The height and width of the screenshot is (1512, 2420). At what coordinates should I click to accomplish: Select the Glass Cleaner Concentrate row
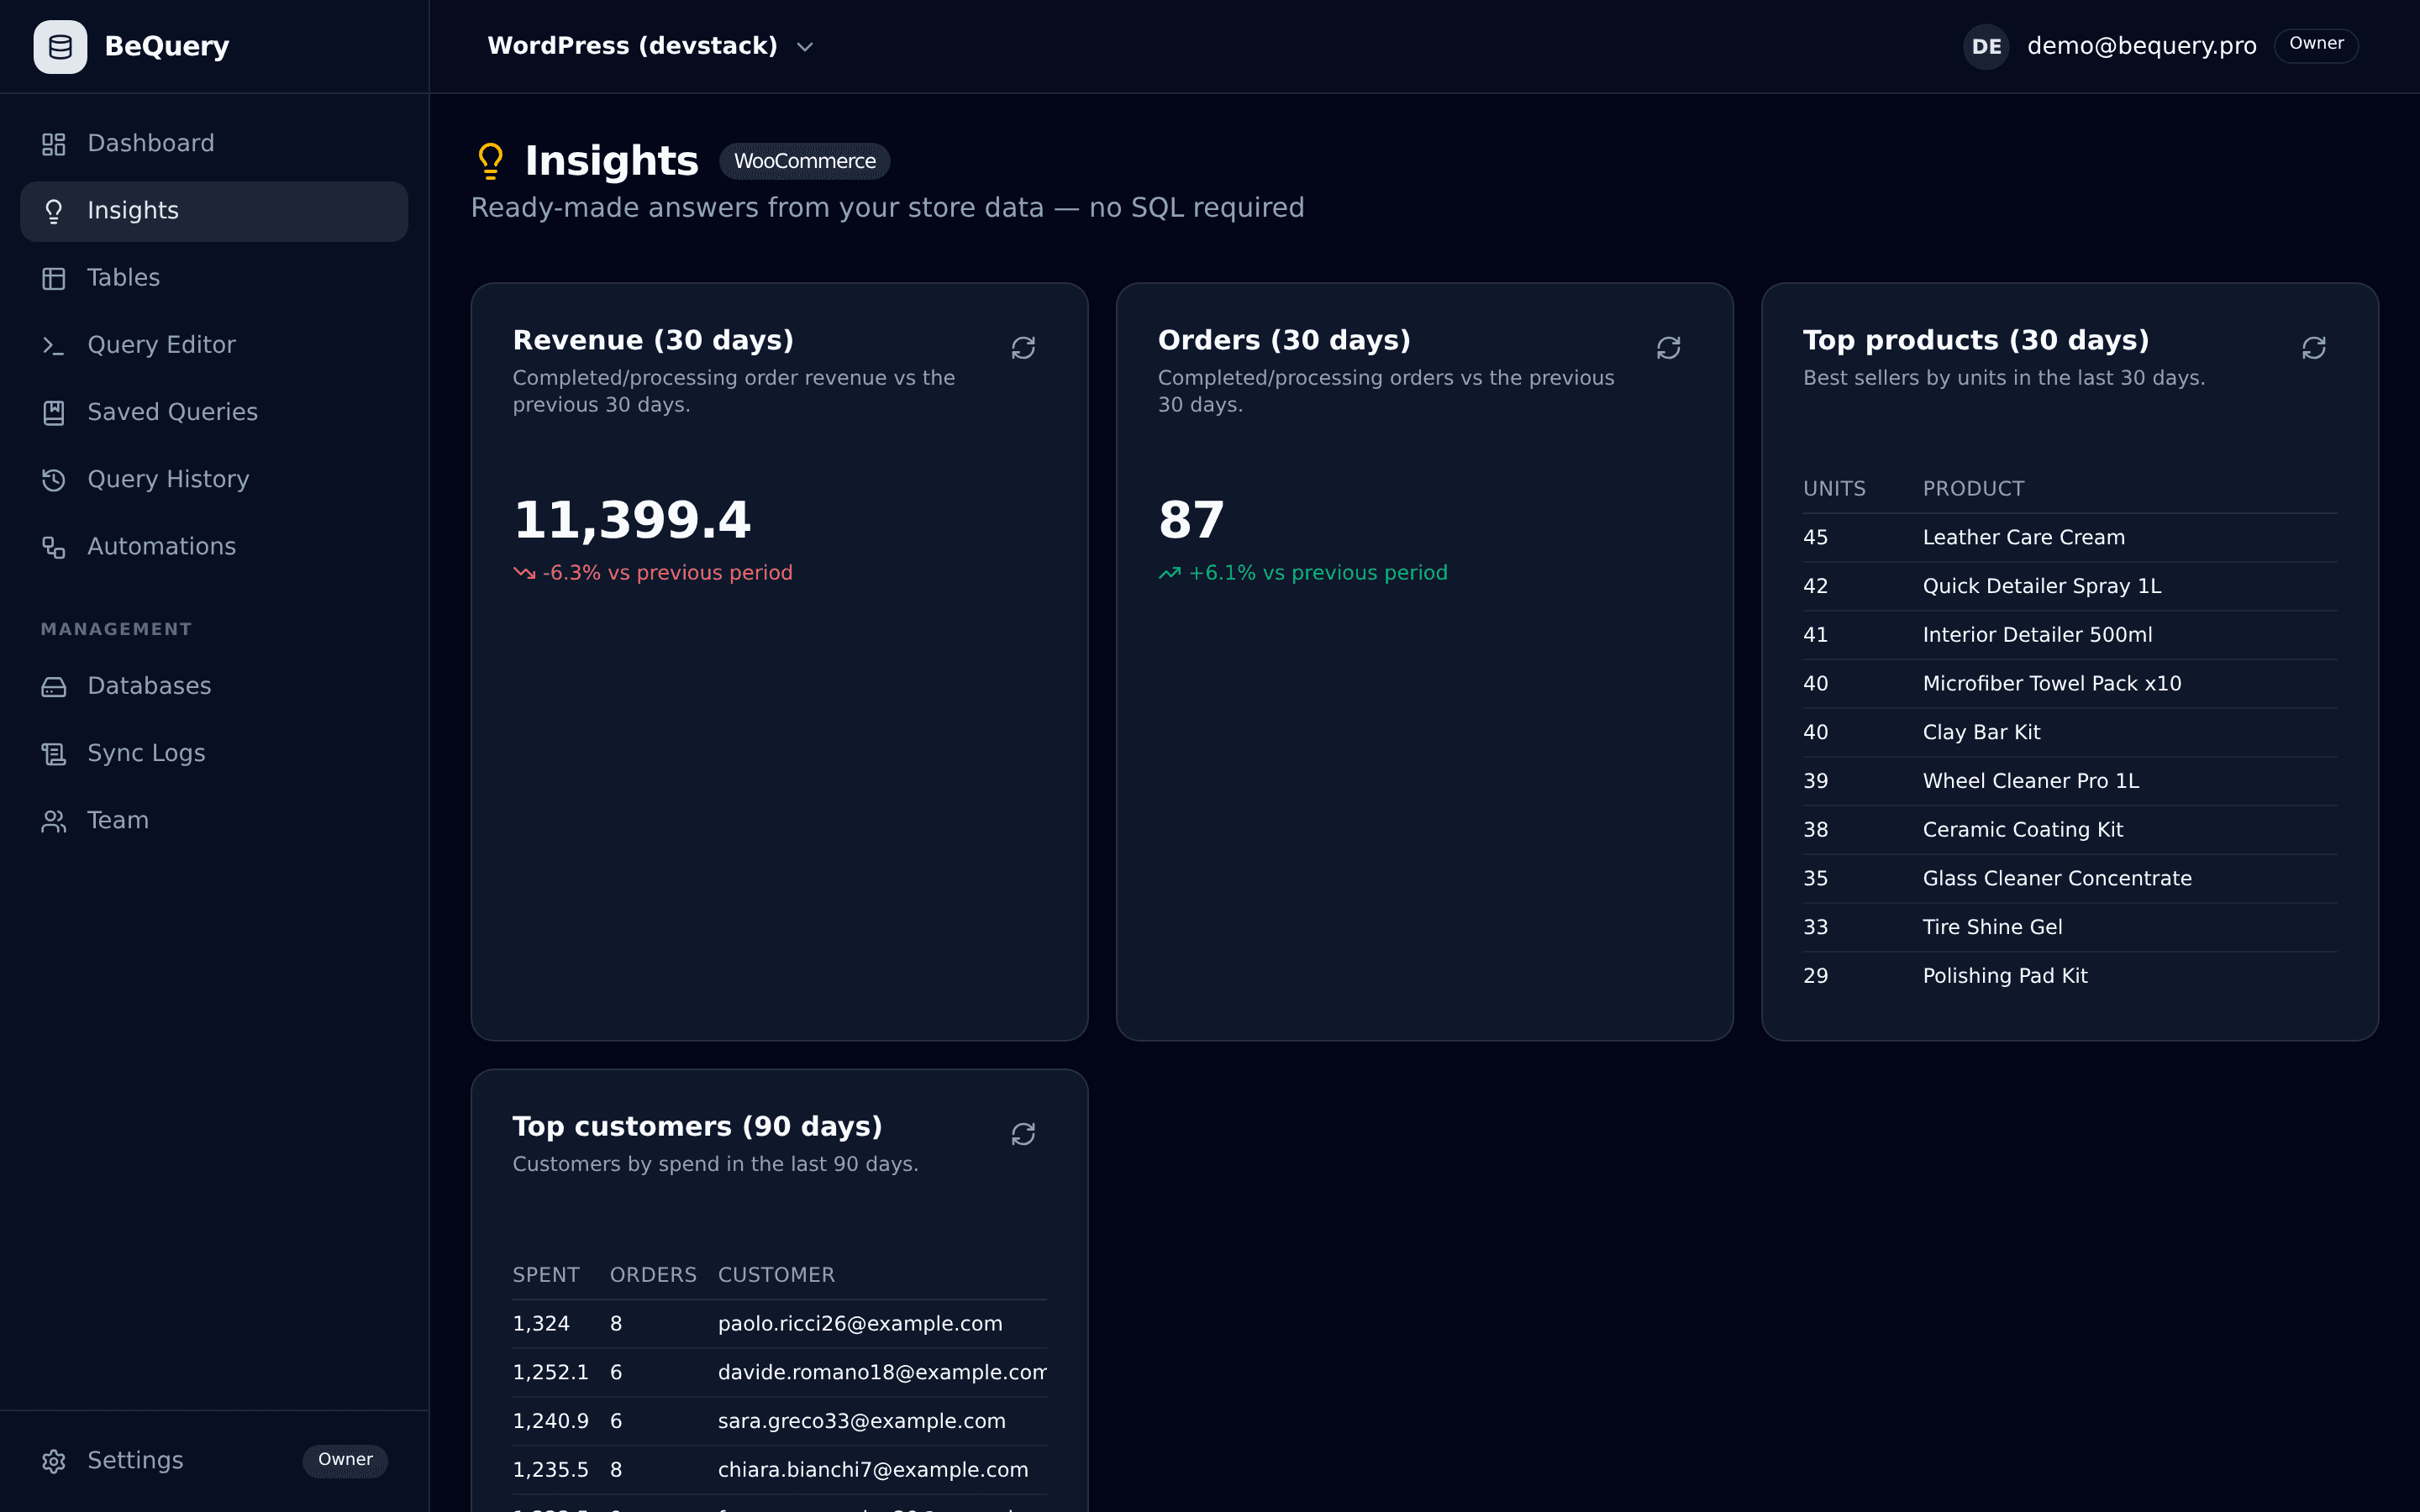(x=2070, y=879)
